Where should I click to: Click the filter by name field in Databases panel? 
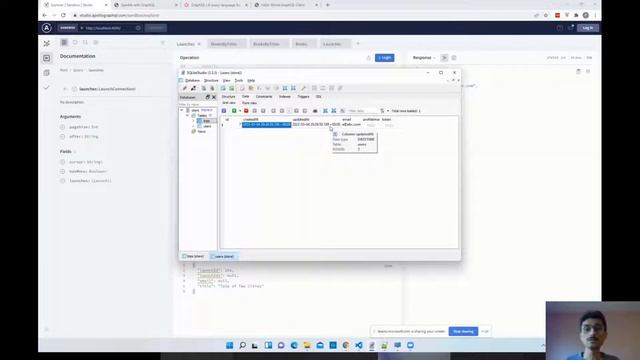[198, 104]
